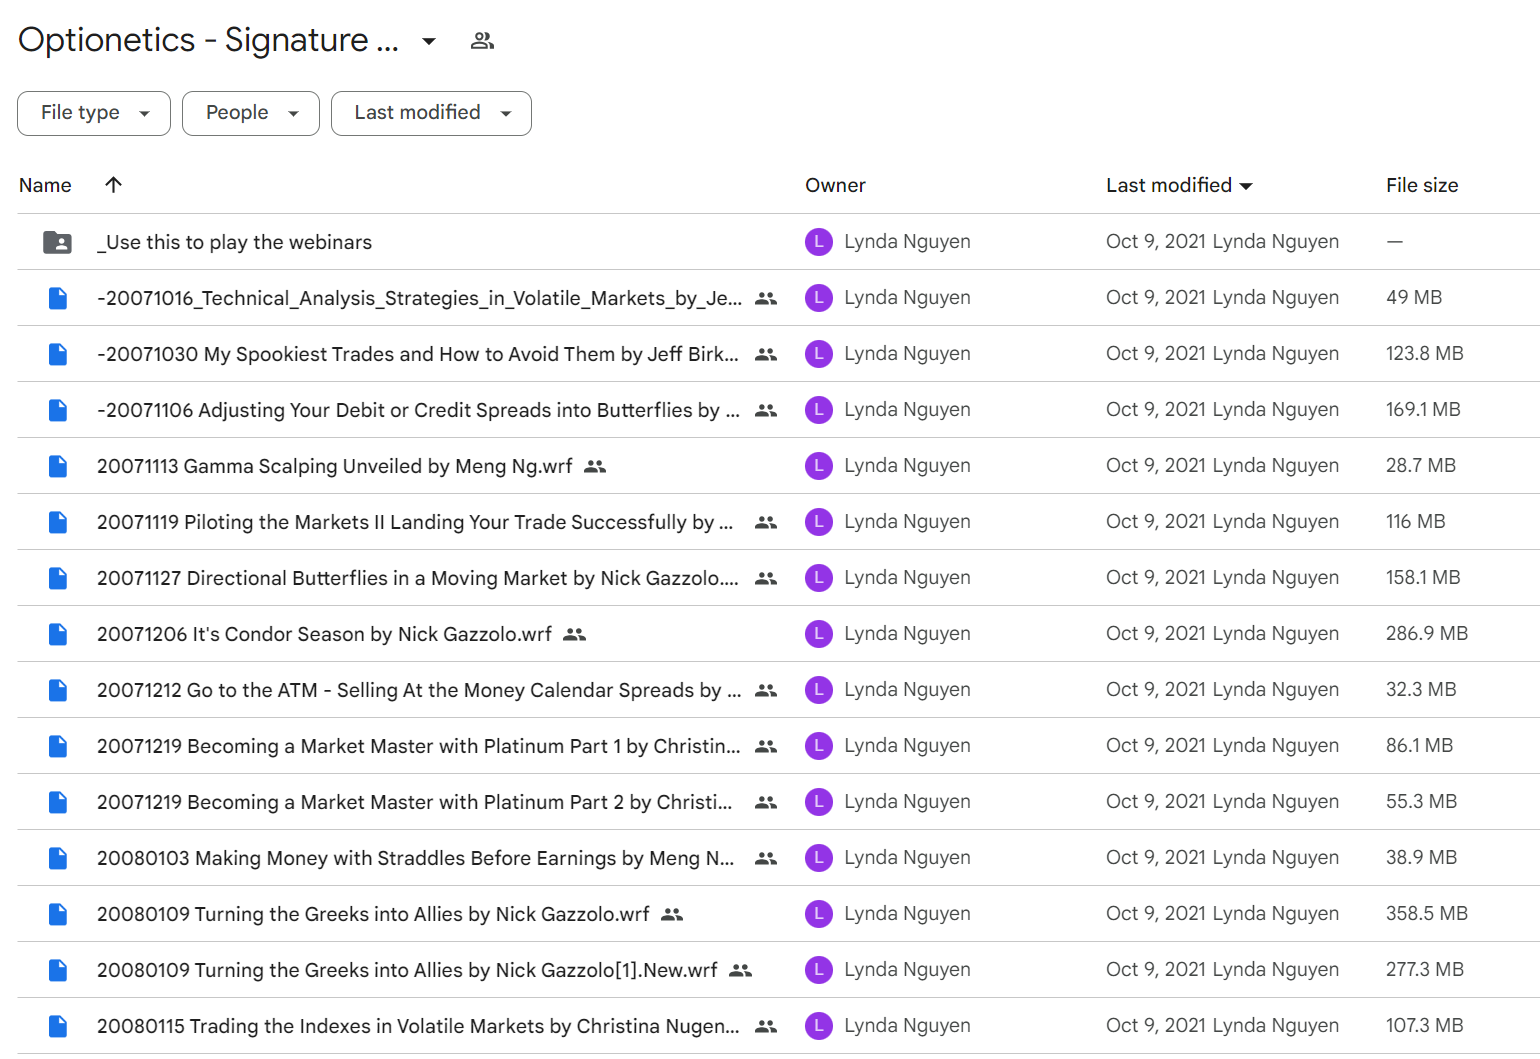Select the shared folder icon for _Use this to play the webinars
The height and width of the screenshot is (1059, 1540).
coord(57,242)
